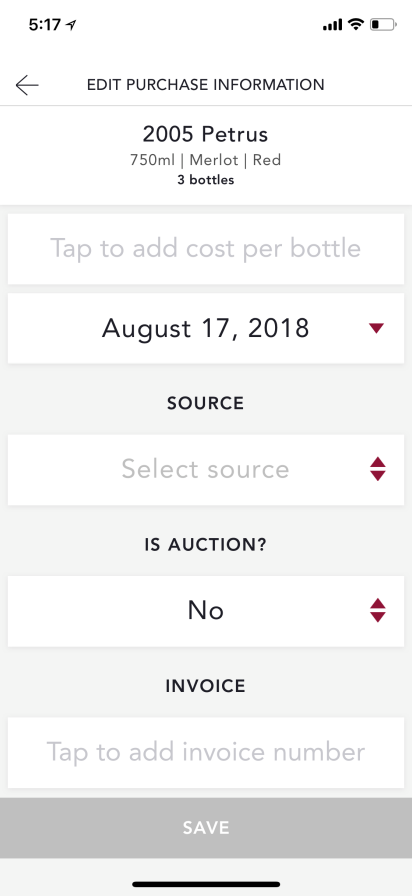Click the Wi-Fi icon in status bar

[355, 25]
